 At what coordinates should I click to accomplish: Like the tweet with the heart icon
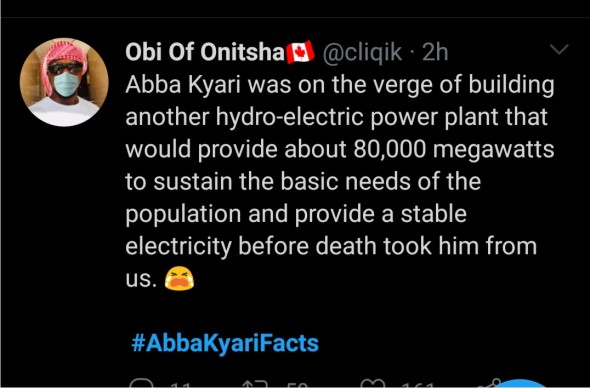pyautogui.click(x=373, y=383)
